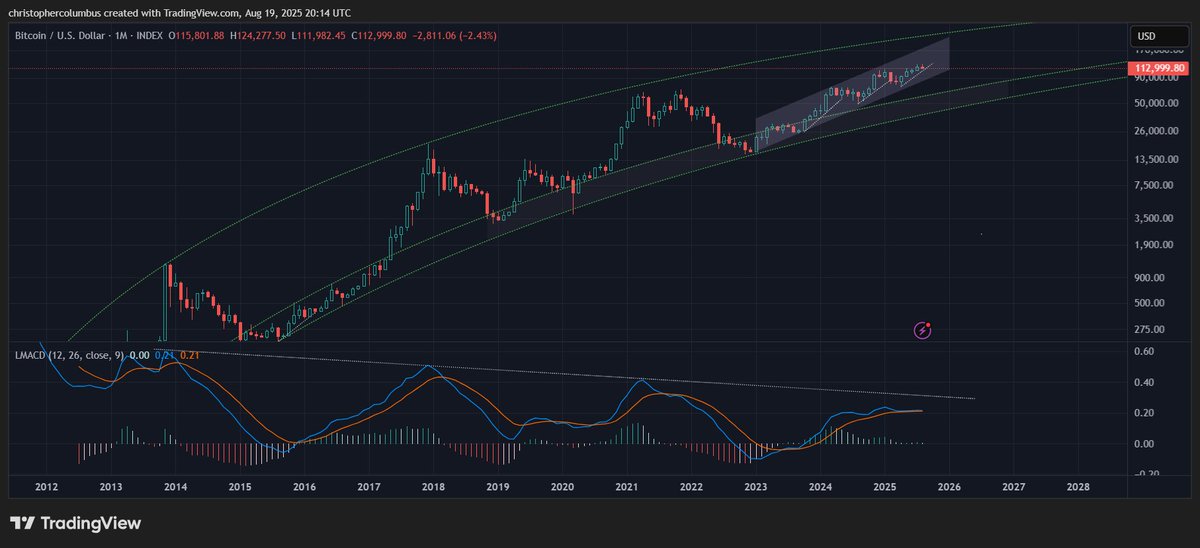This screenshot has height=548, width=1200.
Task: Click the TradingView logo at bottom left
Action: pos(75,523)
